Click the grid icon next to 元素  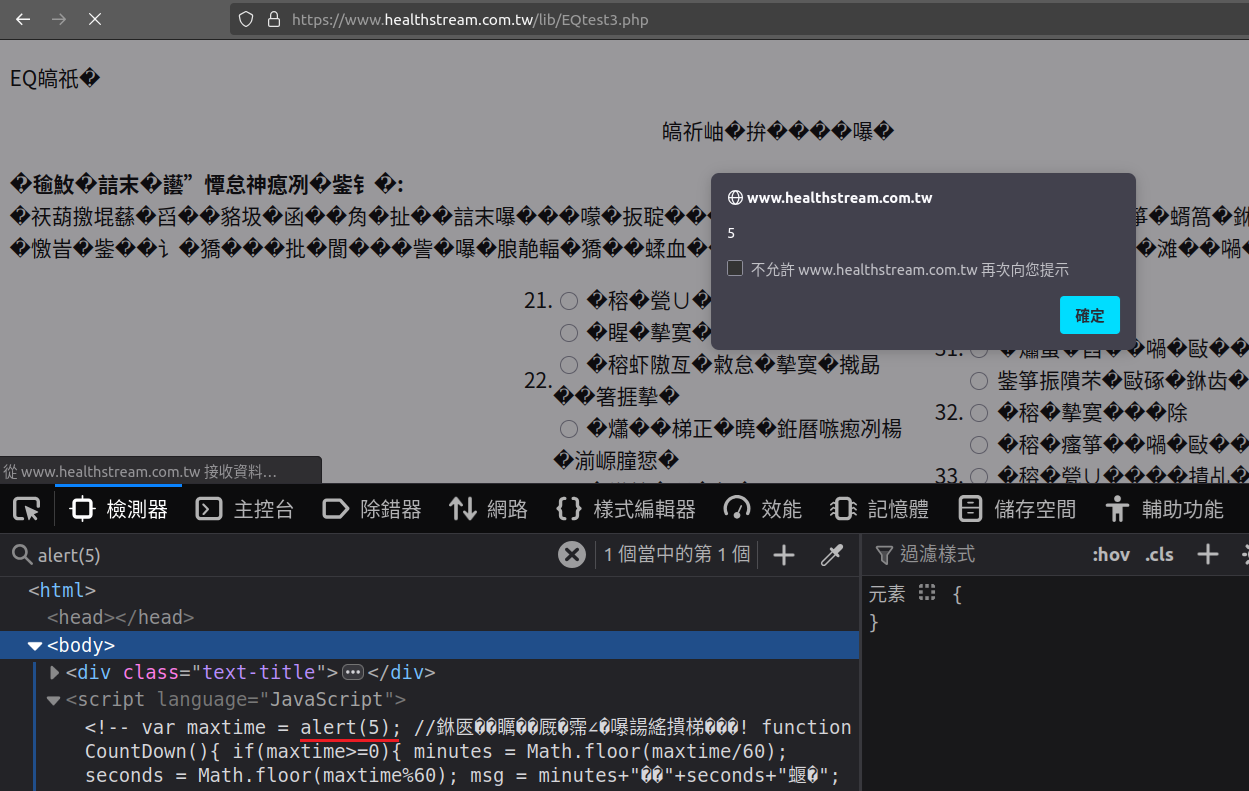point(927,593)
